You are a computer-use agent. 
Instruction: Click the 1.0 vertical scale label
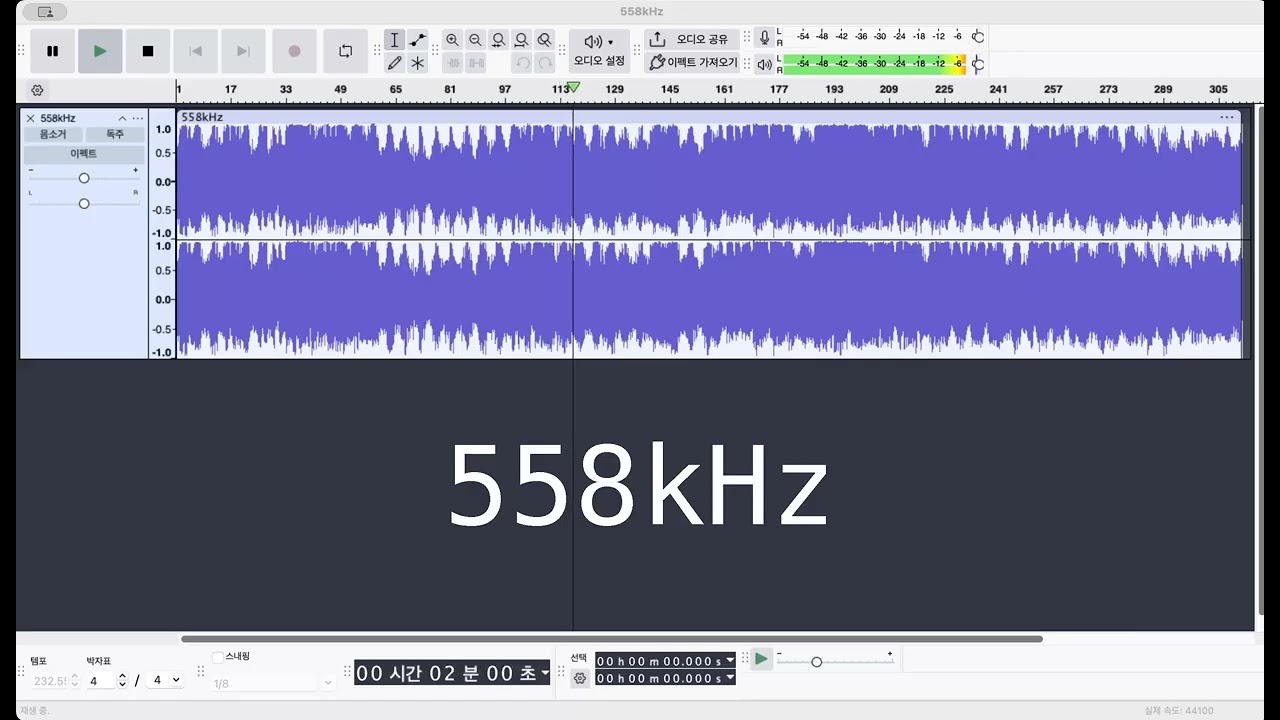point(162,129)
